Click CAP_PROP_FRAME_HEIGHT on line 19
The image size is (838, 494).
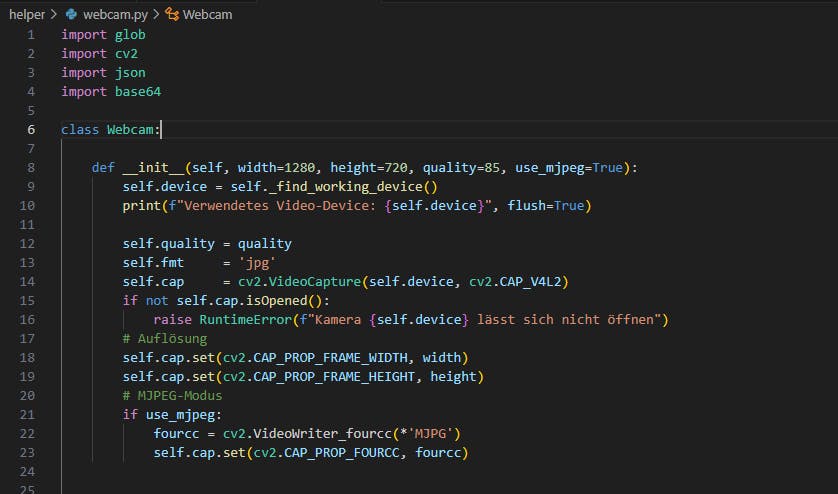tap(334, 376)
